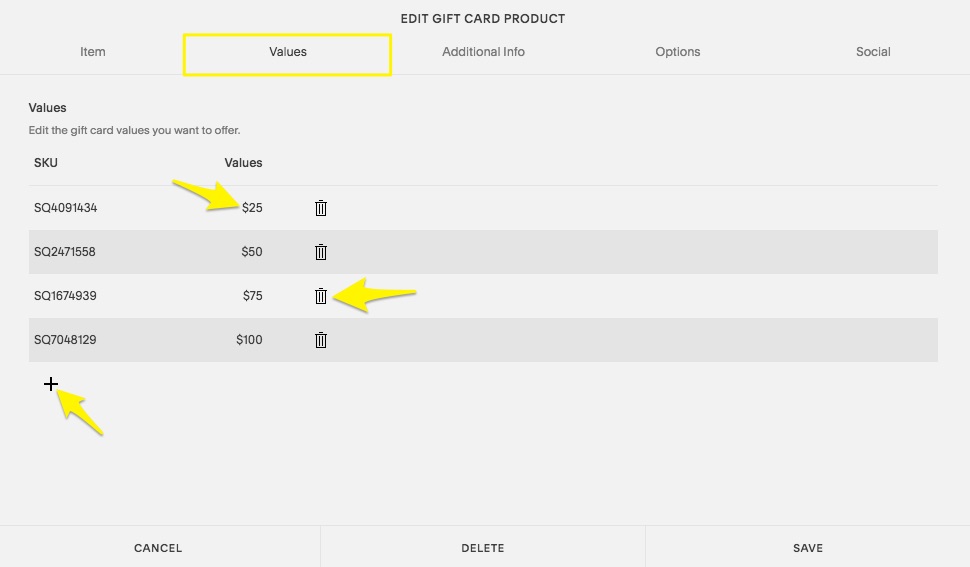
Task: Go to the Options tab
Action: point(678,52)
